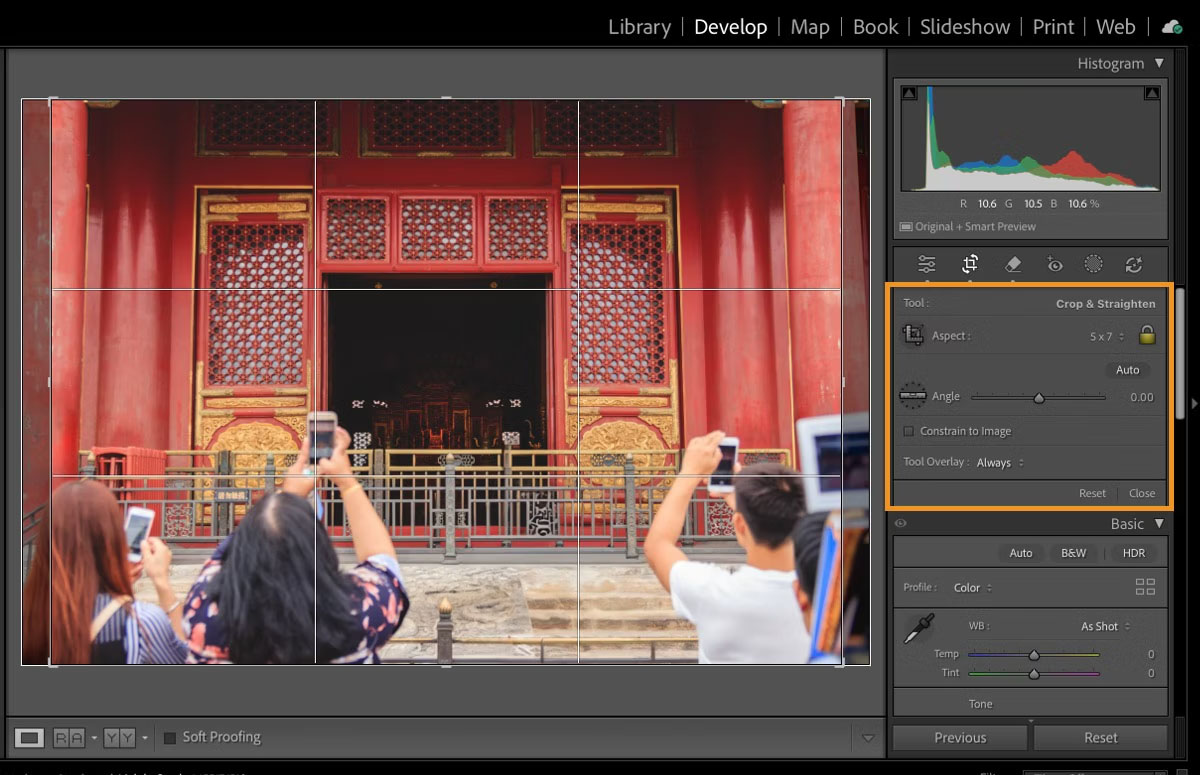Open the Tool Overlay Always dropdown
1200x775 pixels.
997,462
